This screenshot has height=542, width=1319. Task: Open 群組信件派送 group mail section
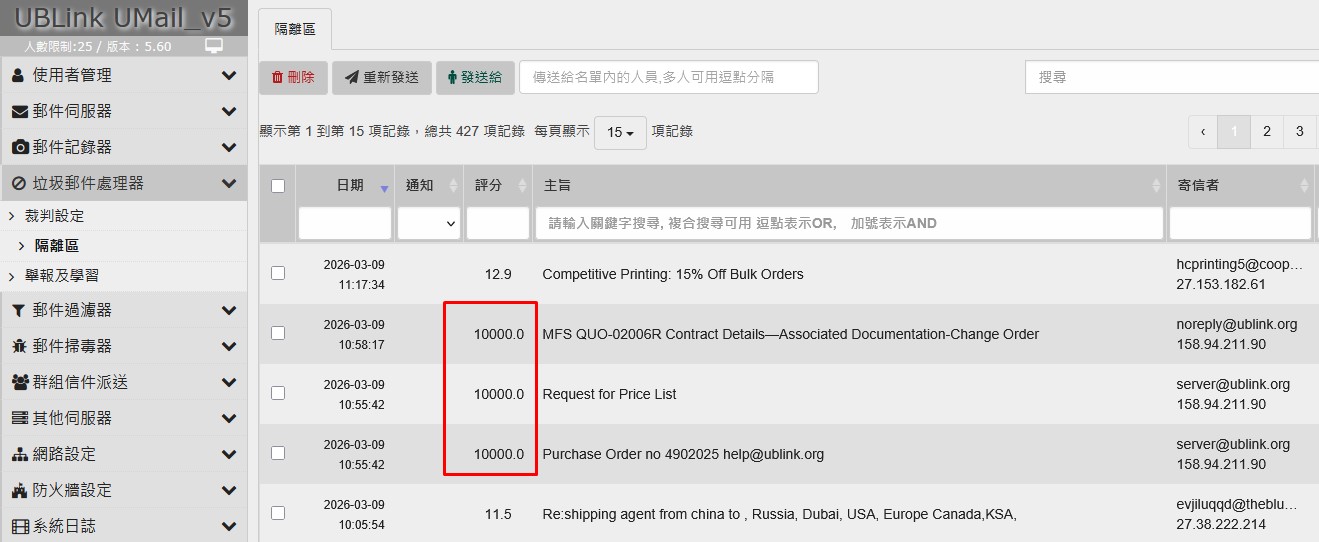point(123,382)
